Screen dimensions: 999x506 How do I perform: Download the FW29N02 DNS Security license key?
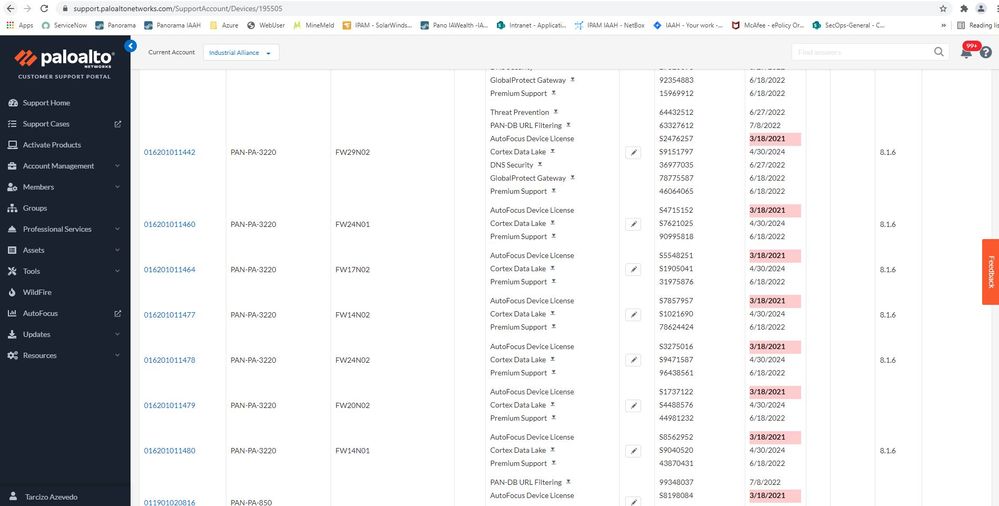coord(540,164)
